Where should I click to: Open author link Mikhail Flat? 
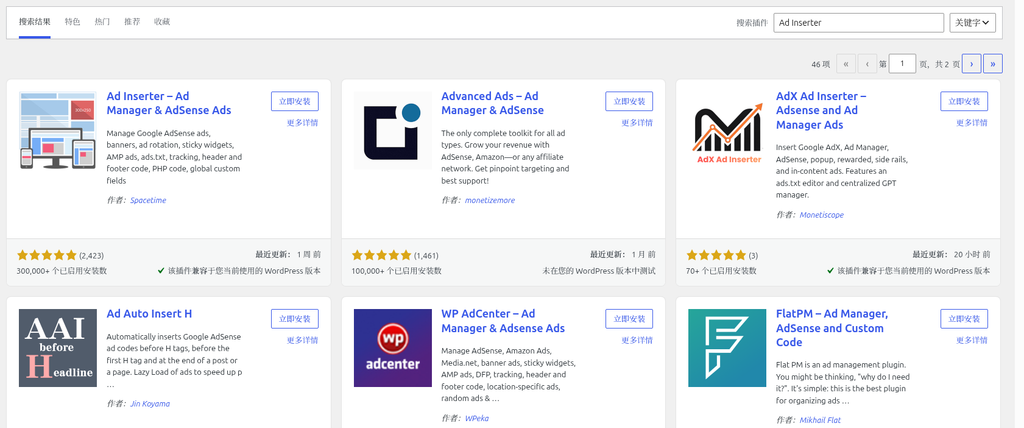click(820, 420)
